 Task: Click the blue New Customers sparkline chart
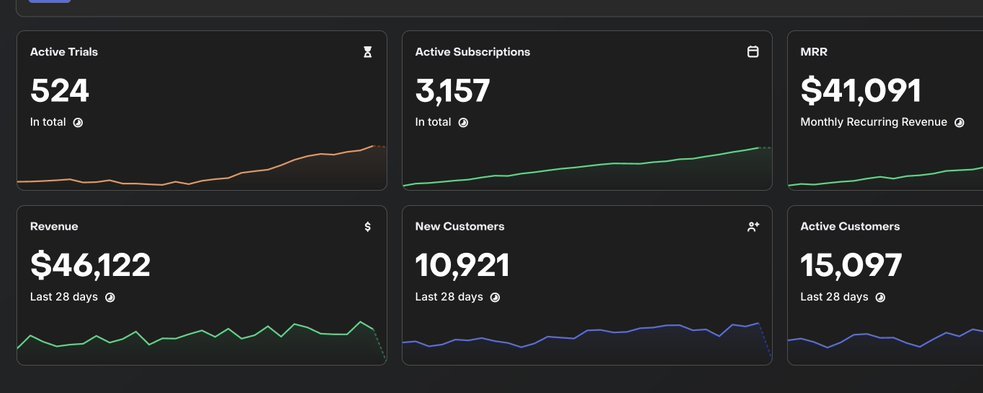pos(587,342)
